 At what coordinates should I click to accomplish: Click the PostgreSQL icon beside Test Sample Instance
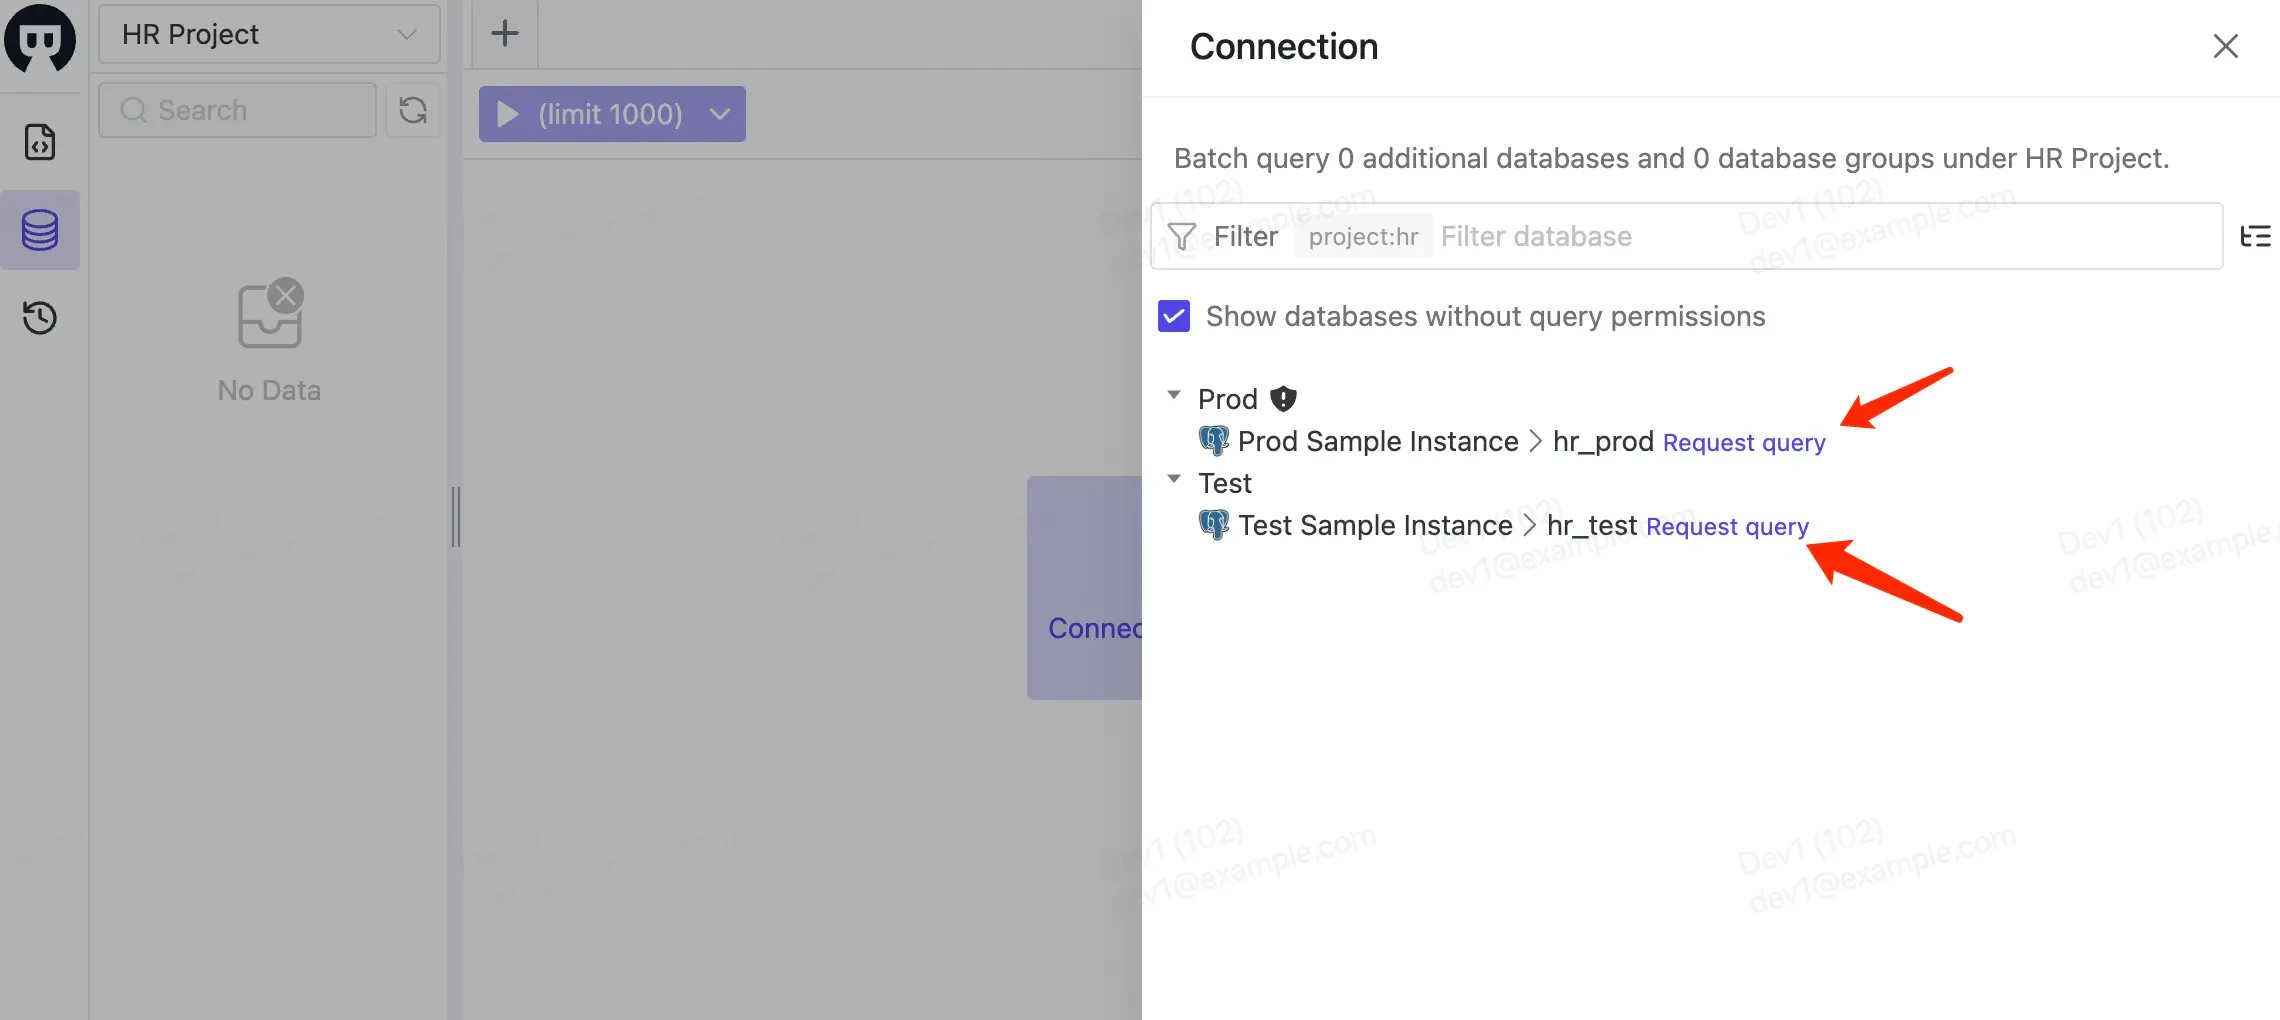(1214, 524)
